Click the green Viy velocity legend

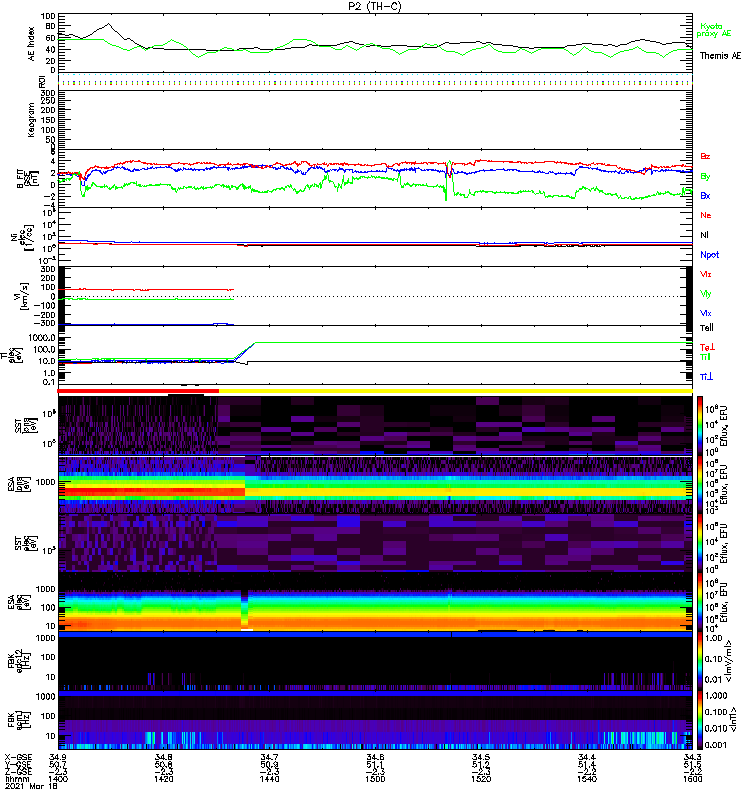705,293
